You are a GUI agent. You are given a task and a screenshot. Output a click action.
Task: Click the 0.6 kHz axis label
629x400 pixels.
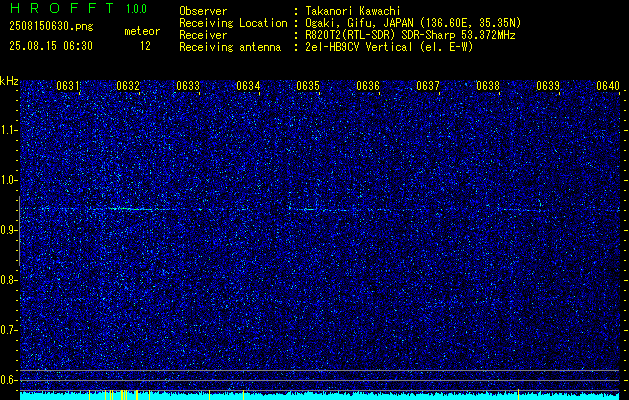(x=9, y=380)
